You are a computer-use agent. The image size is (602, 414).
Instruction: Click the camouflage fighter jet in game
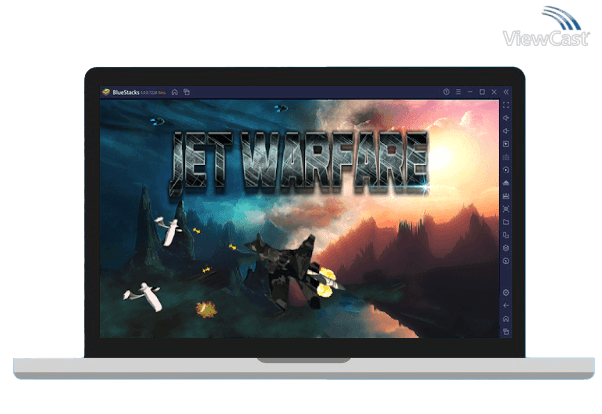294,271
